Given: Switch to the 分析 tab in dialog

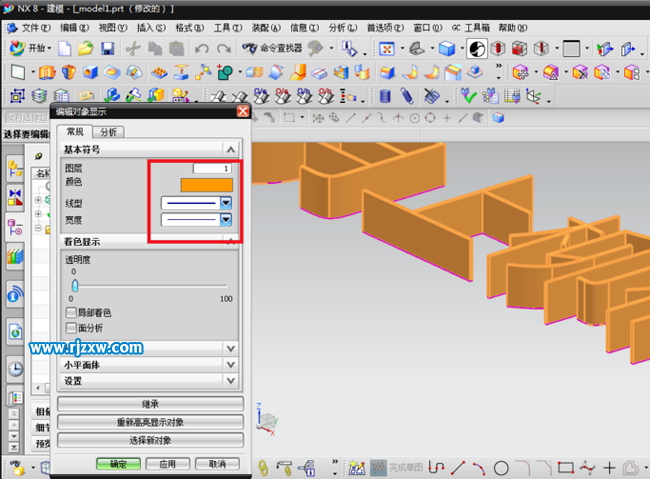Looking at the screenshot, I should coord(108,132).
